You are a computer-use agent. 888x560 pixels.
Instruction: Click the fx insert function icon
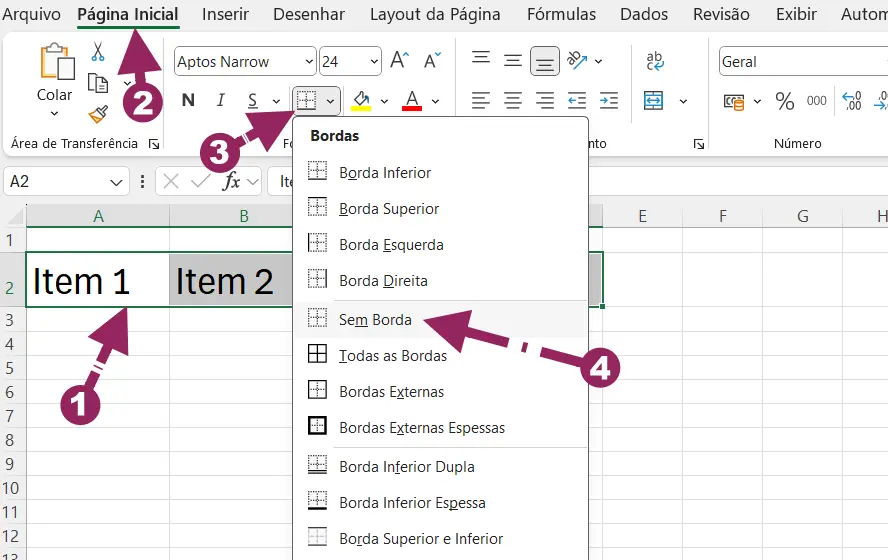[232, 181]
